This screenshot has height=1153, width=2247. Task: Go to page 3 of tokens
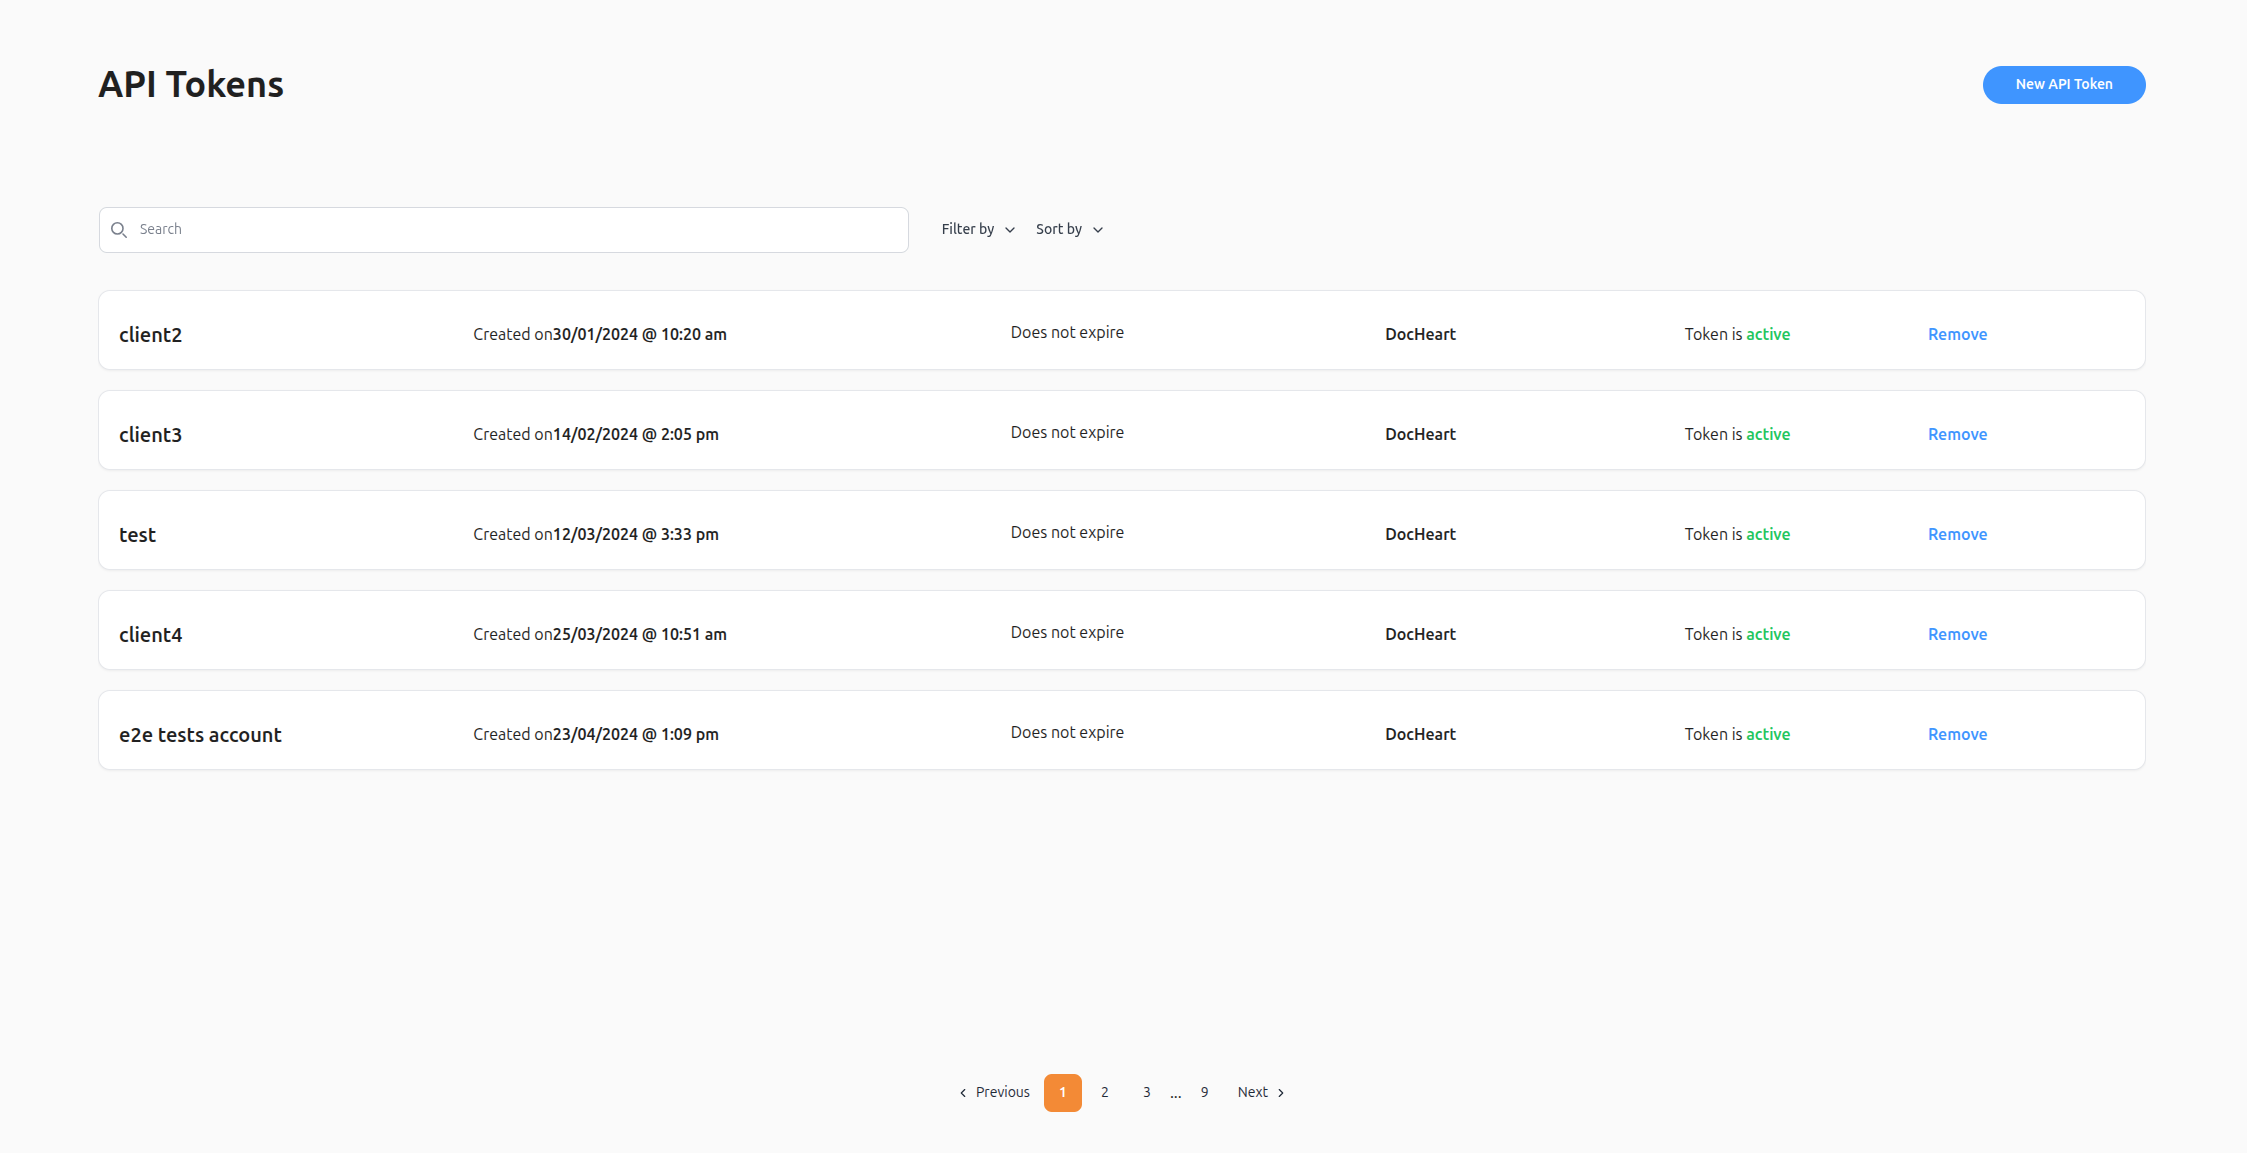[1146, 1092]
